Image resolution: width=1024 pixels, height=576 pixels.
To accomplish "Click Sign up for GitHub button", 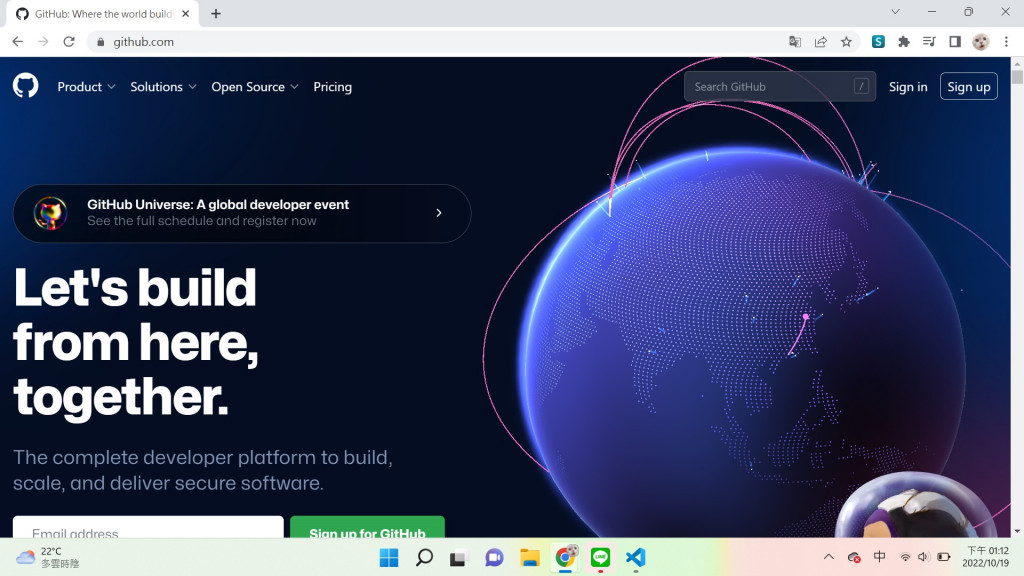I will [x=367, y=527].
